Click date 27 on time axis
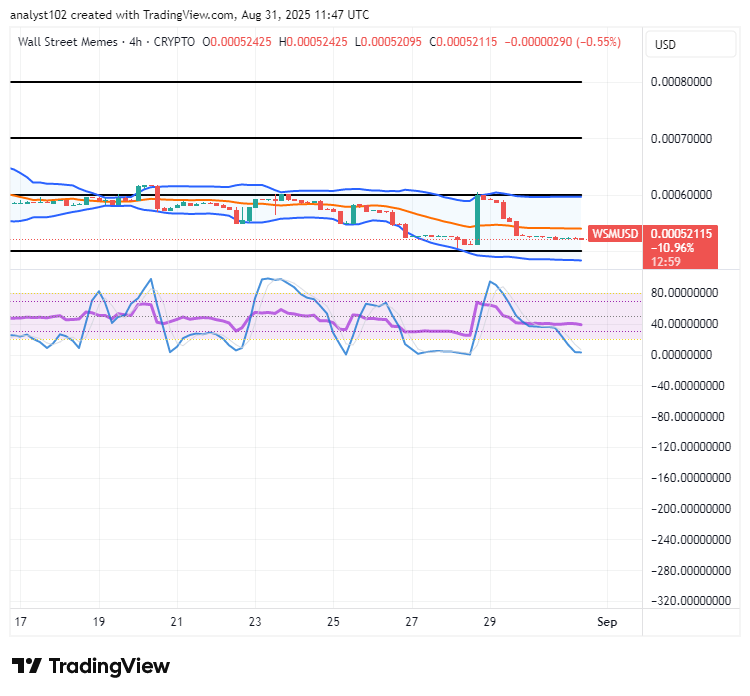 click(411, 622)
